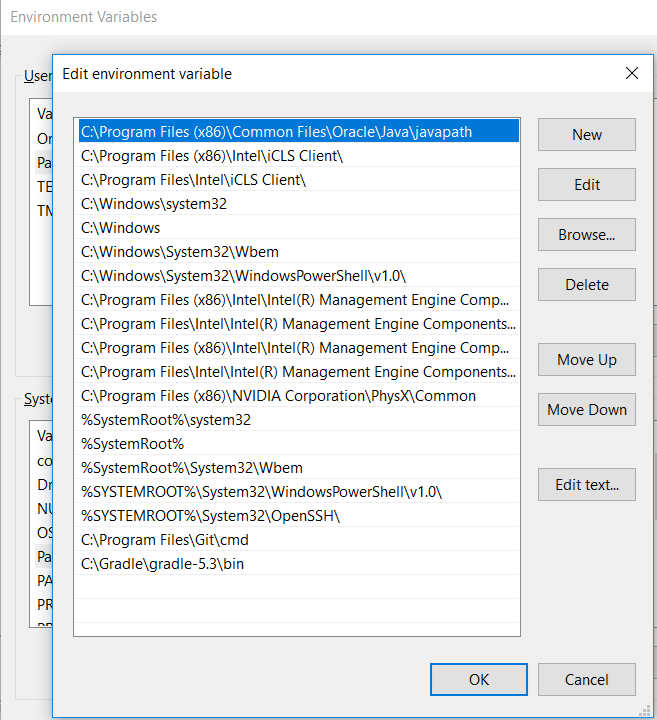Delete the selected path entry
Viewport: 657px width, 720px height.
[587, 285]
